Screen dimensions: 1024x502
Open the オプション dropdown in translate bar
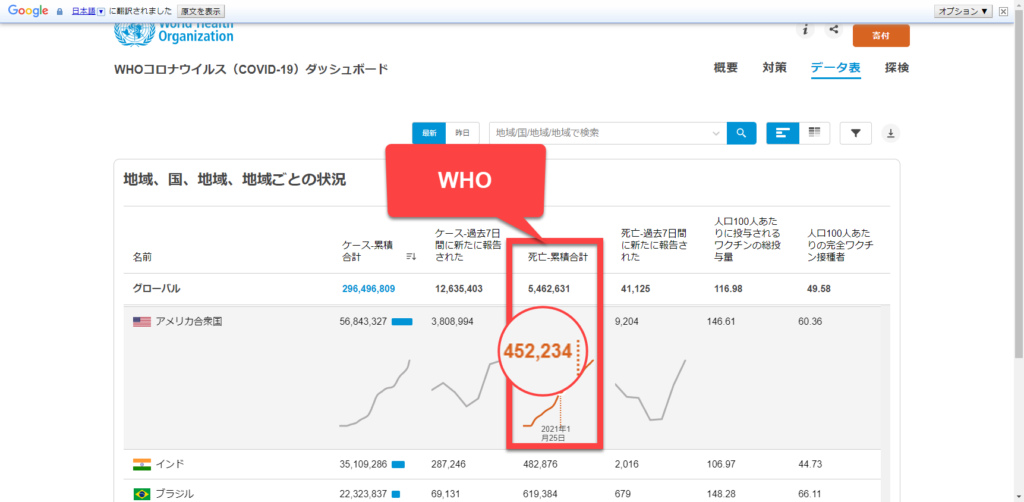pos(964,10)
